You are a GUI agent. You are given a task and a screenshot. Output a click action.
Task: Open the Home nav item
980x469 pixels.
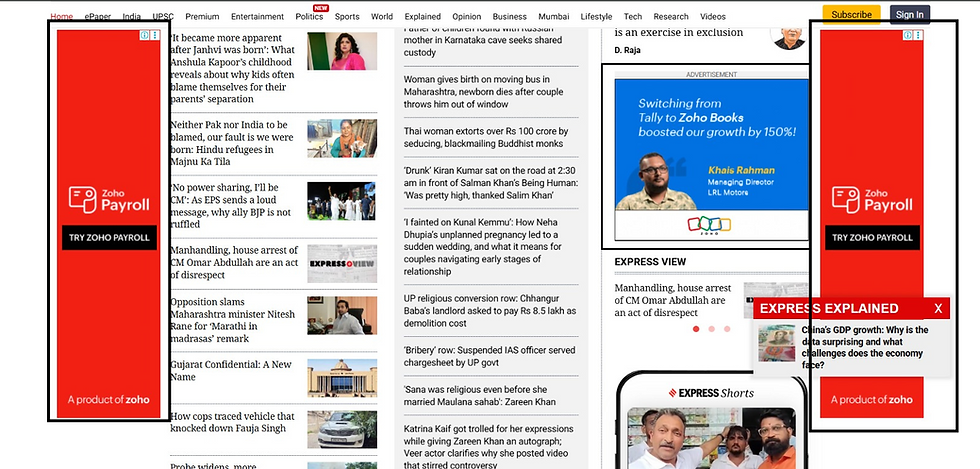point(61,16)
